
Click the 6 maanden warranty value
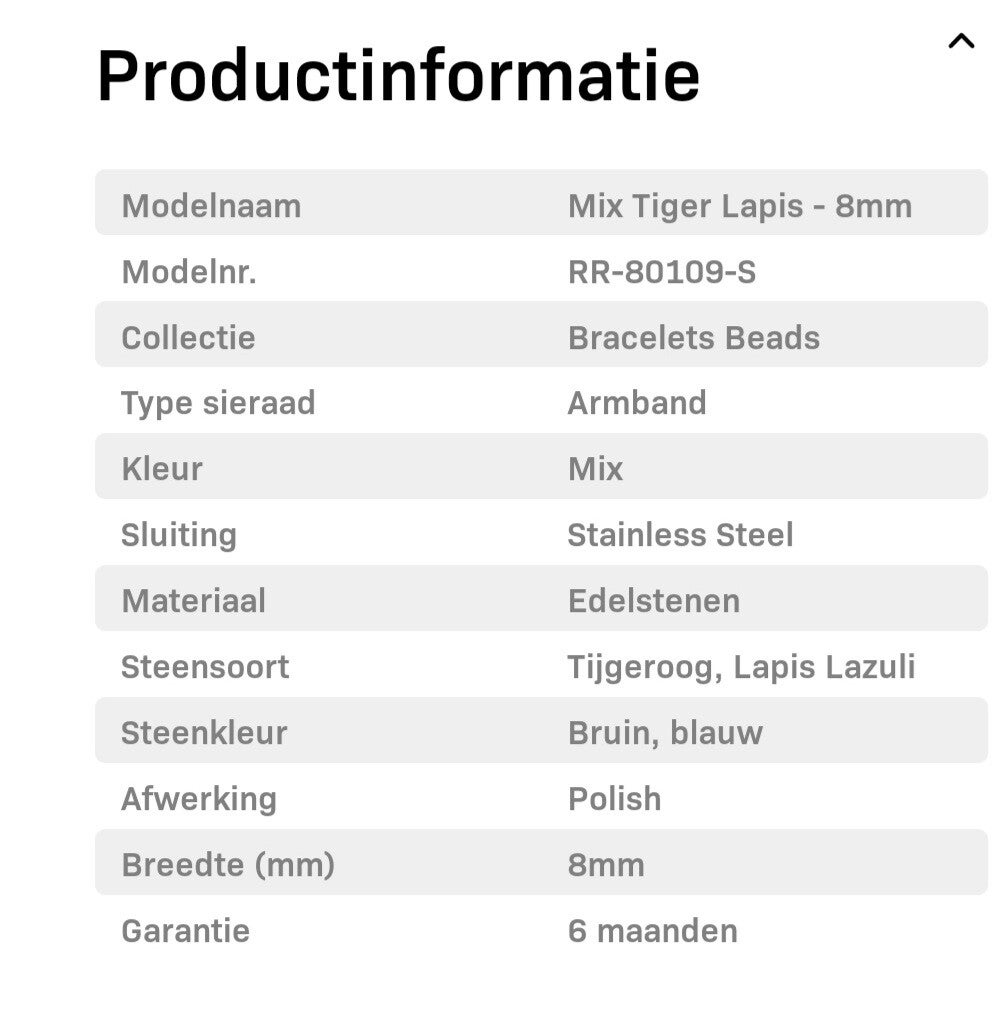tap(652, 931)
